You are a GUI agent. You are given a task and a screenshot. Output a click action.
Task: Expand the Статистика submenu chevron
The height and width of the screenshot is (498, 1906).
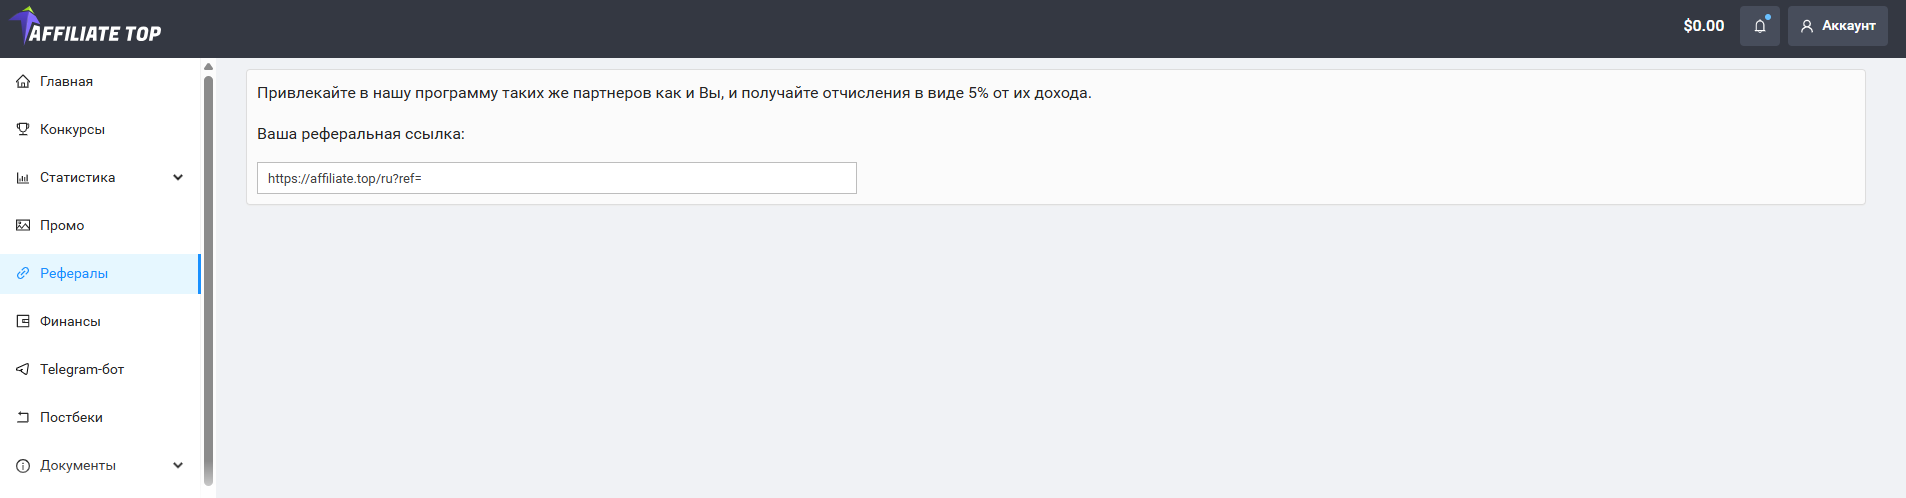pyautogui.click(x=178, y=178)
